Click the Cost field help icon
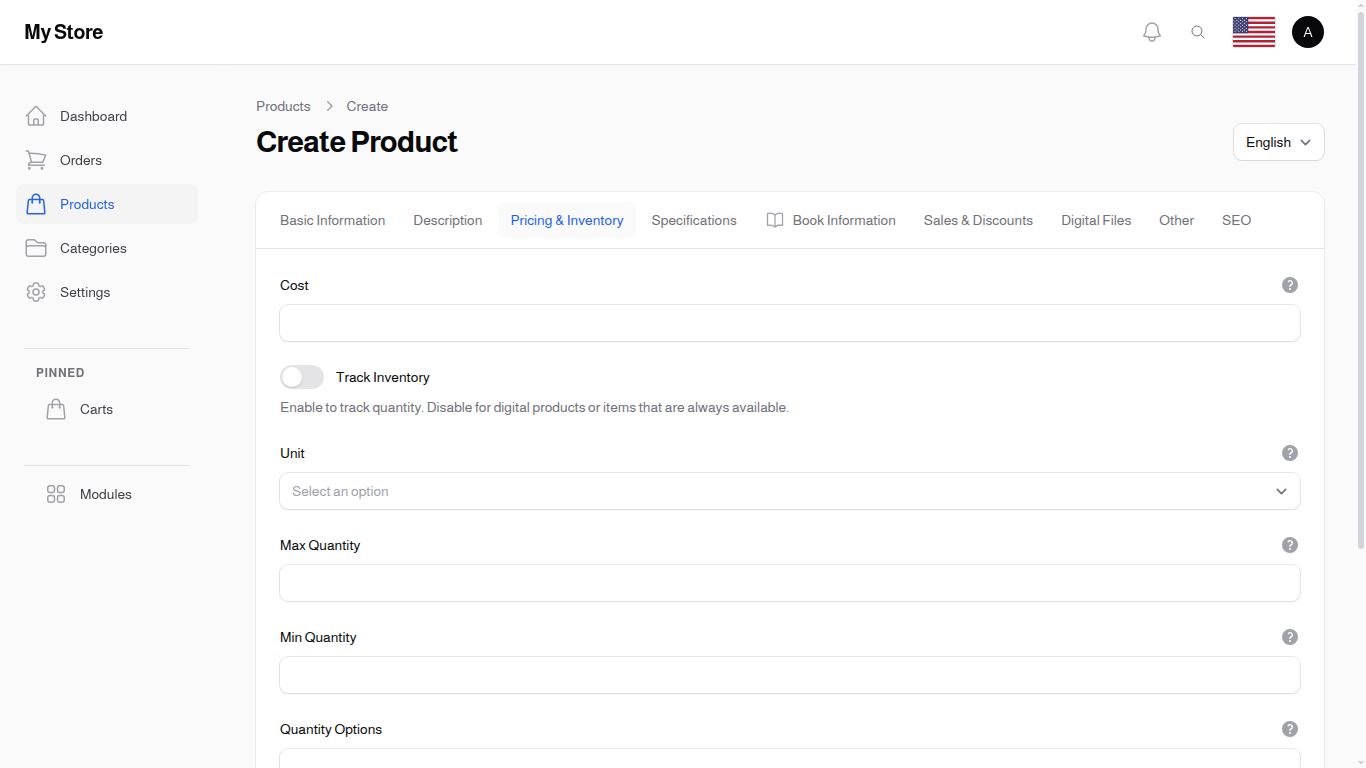 [1289, 285]
